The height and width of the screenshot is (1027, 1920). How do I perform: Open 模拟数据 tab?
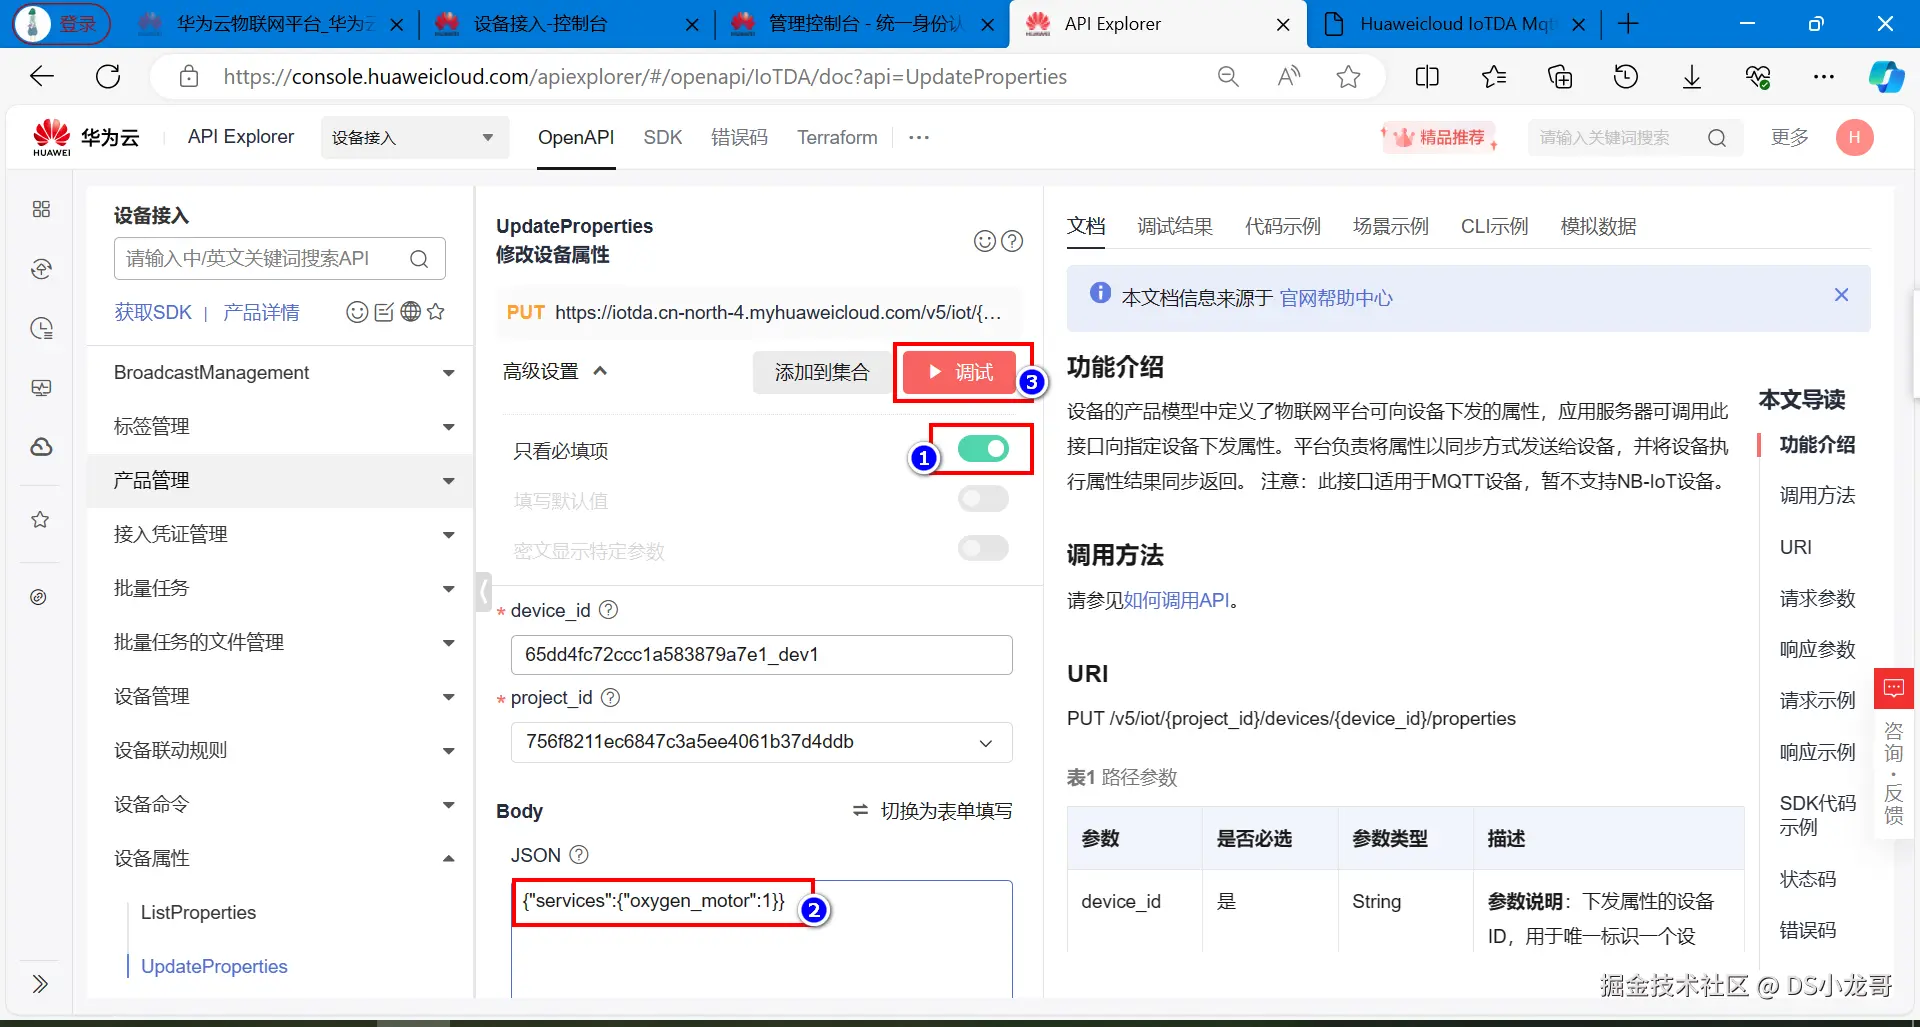(1598, 227)
